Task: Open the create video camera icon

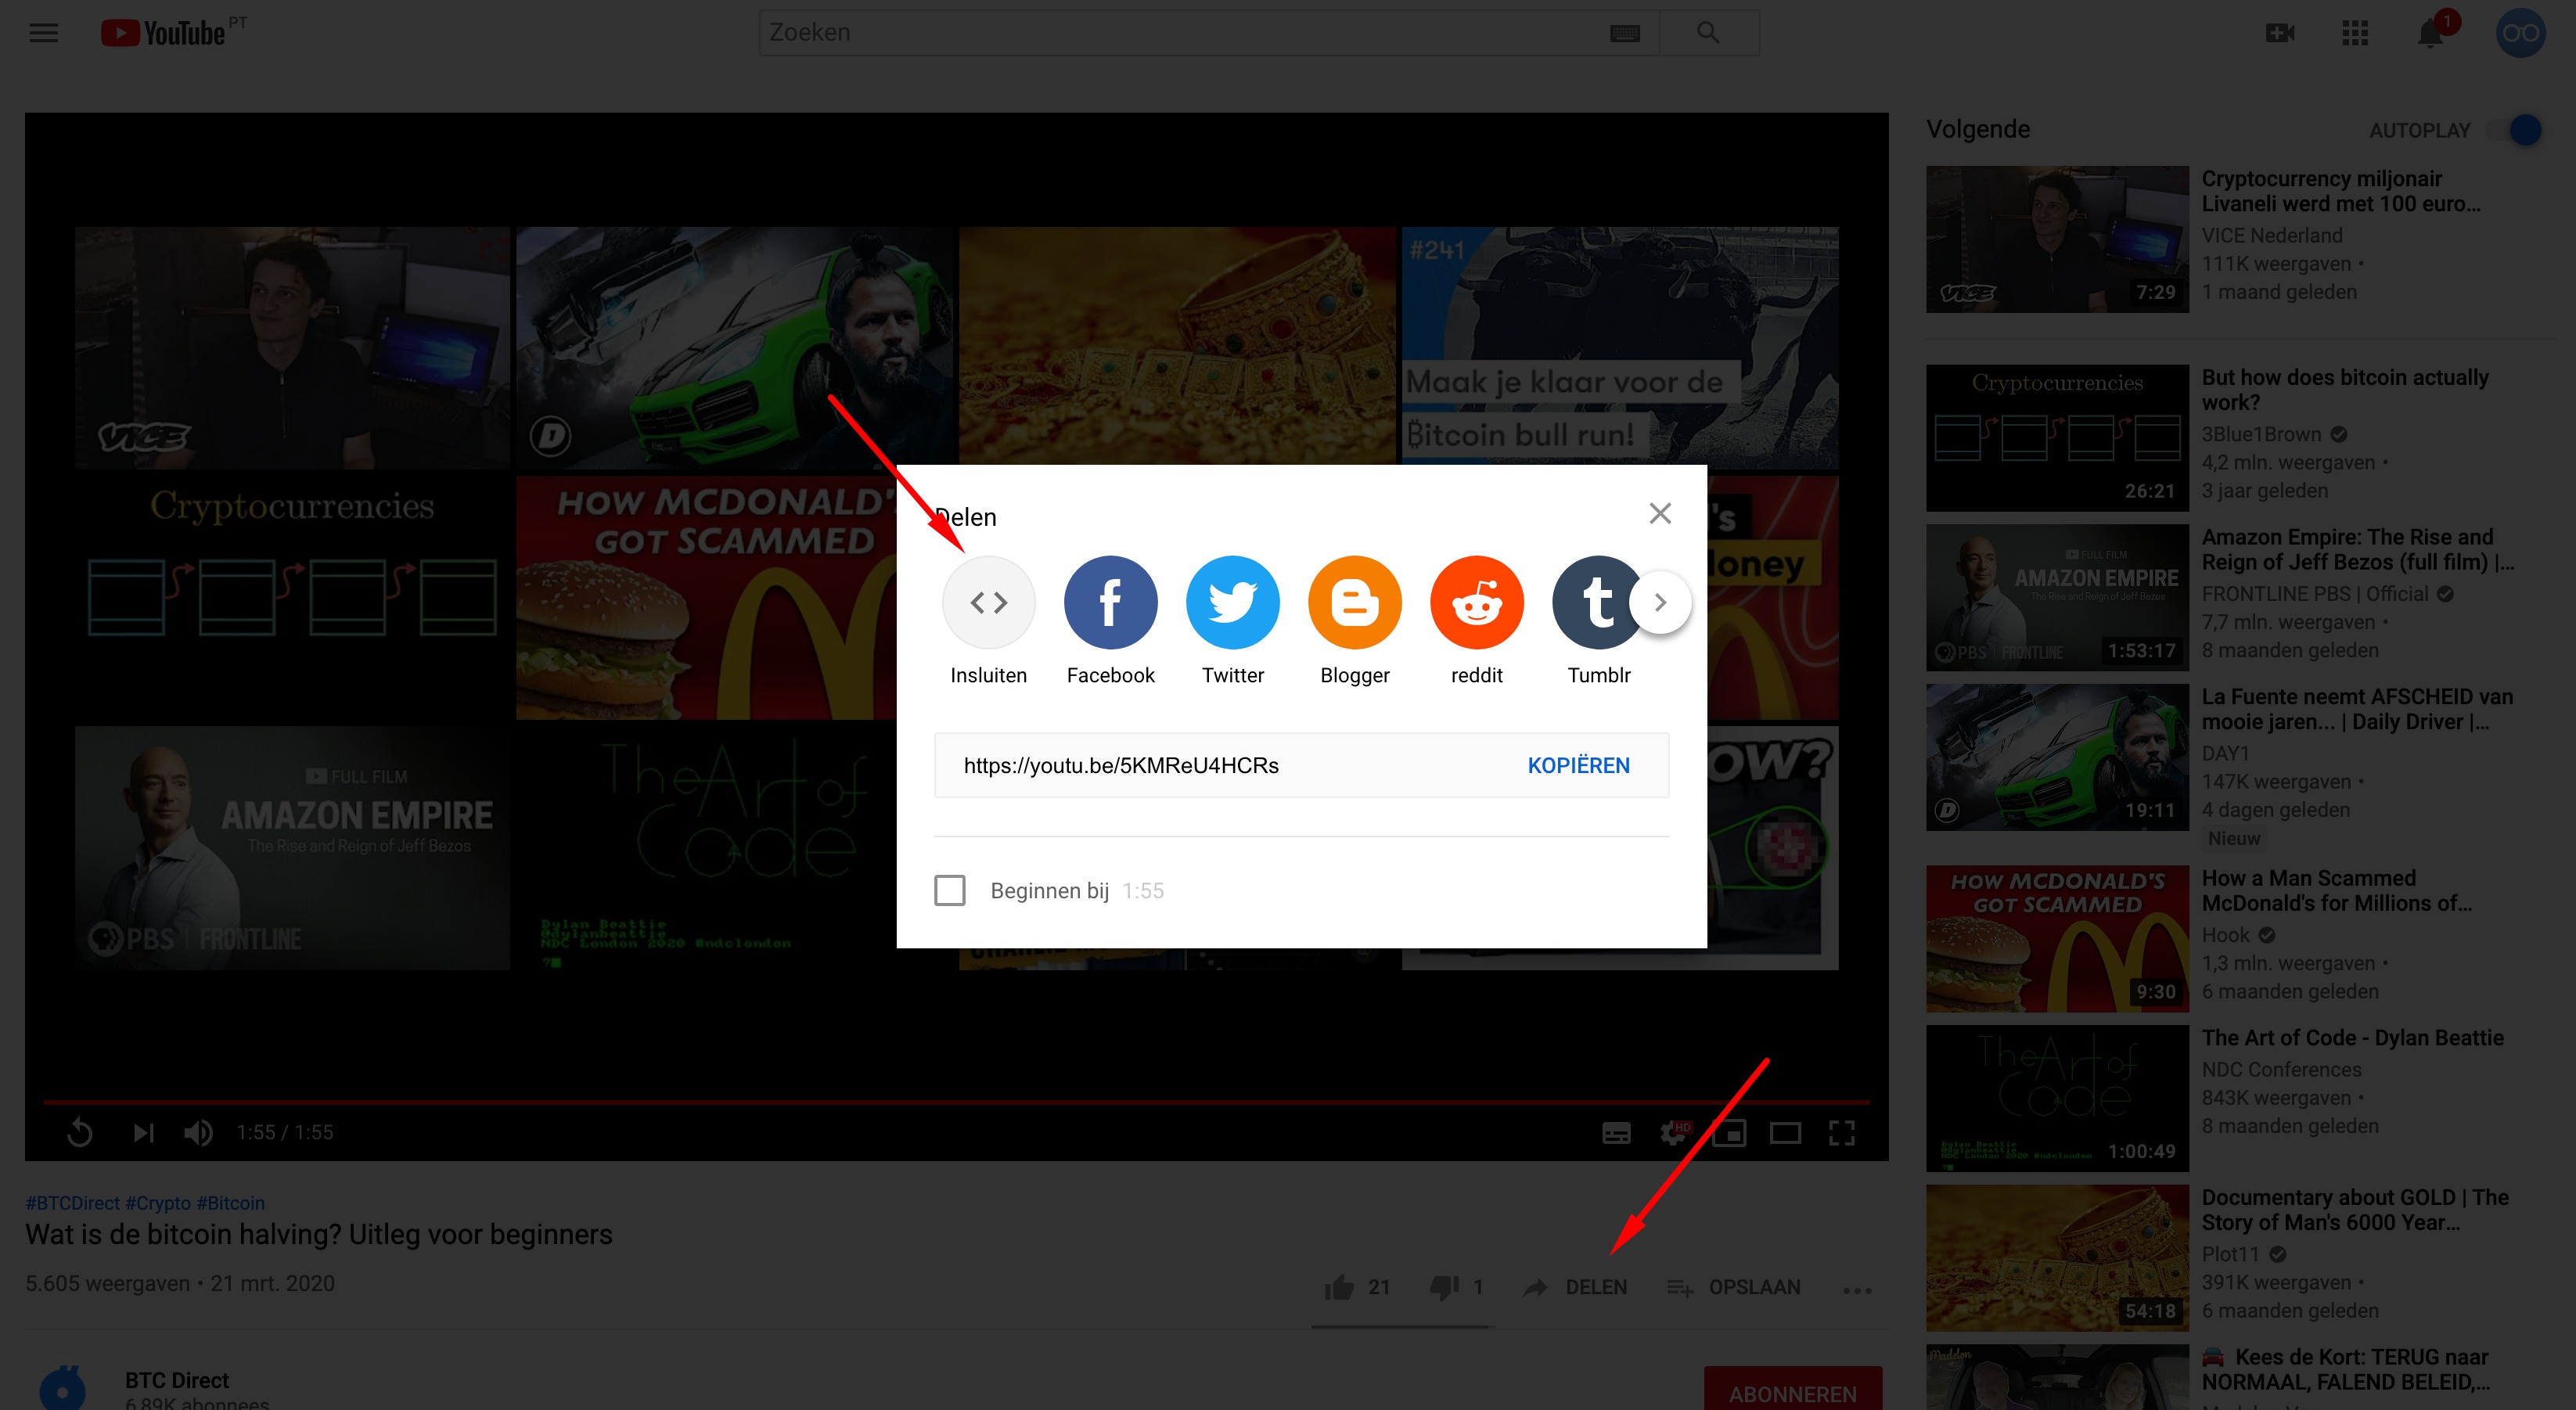Action: [x=2279, y=33]
